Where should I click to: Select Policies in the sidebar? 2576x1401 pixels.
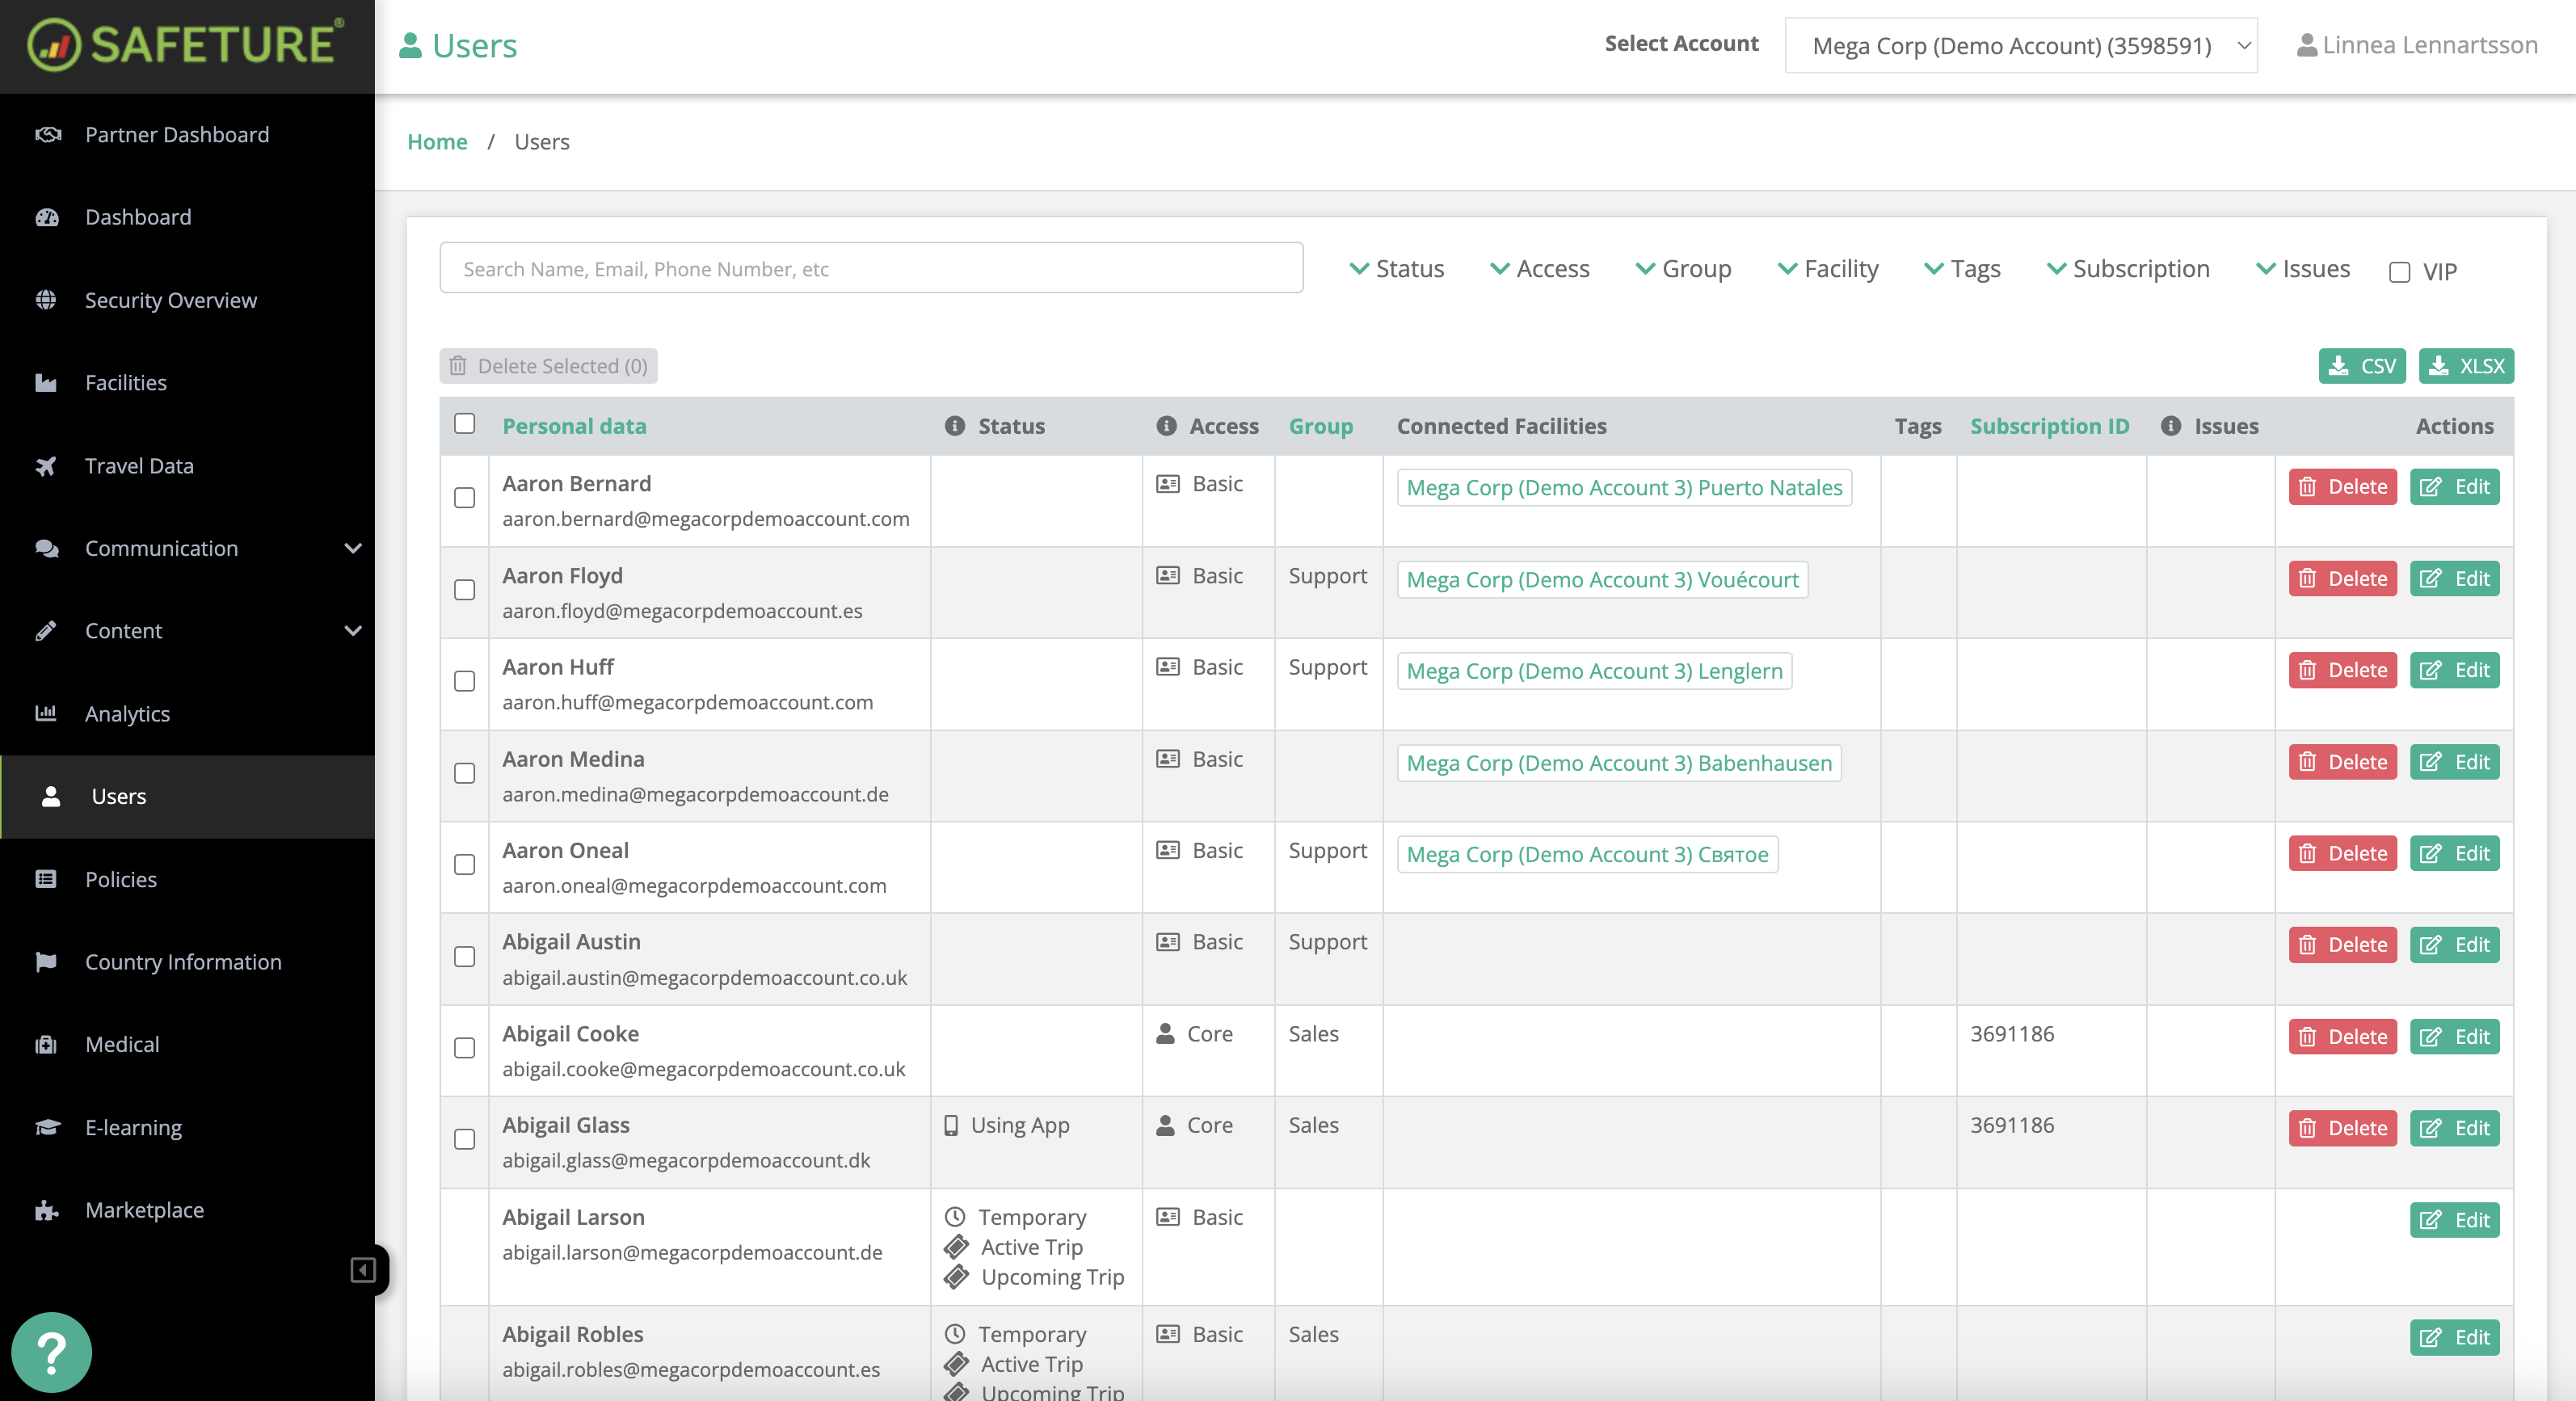[x=120, y=879]
